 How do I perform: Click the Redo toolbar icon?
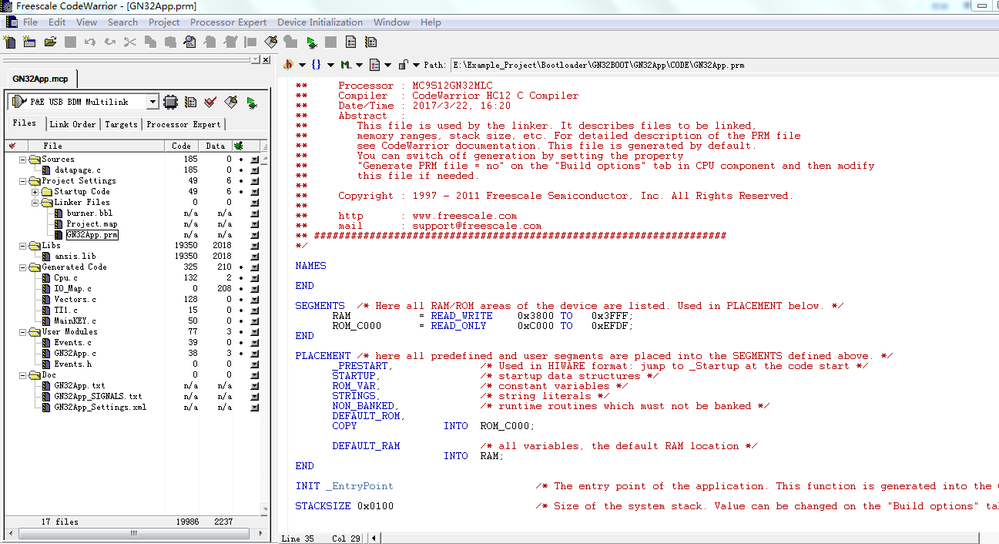point(110,42)
